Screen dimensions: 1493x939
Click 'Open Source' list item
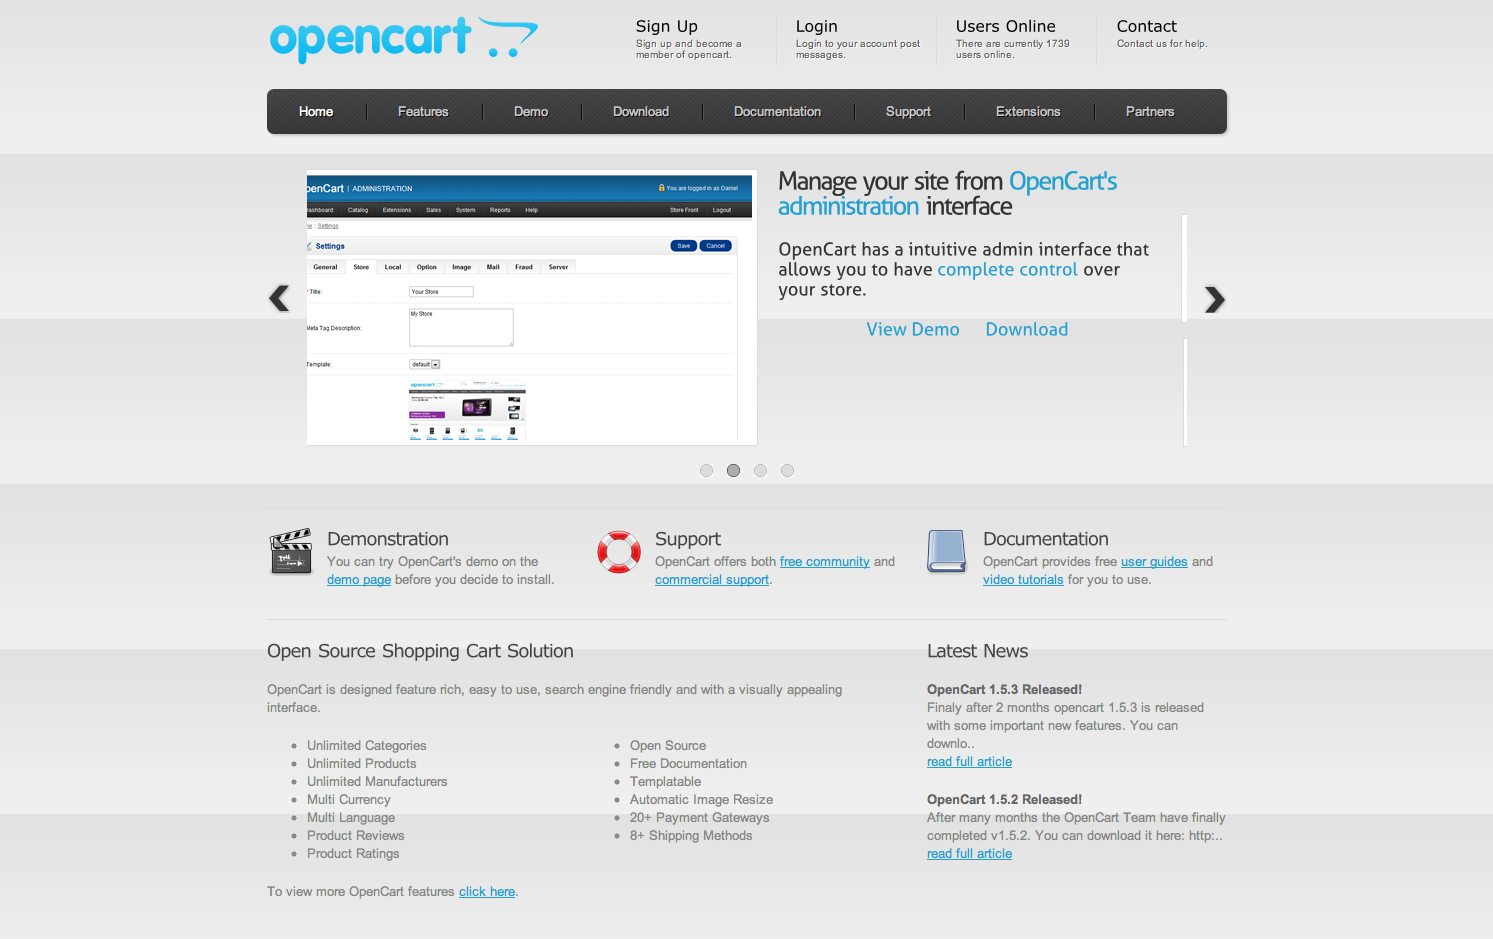[667, 746]
